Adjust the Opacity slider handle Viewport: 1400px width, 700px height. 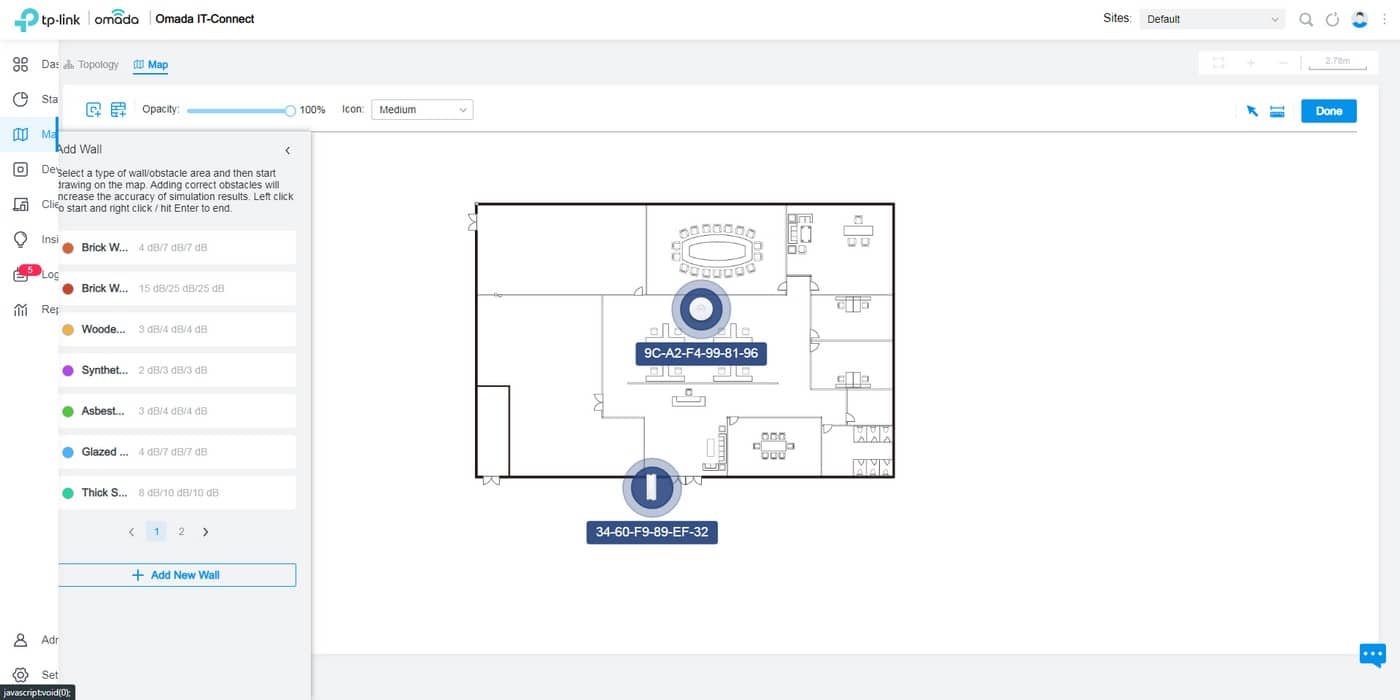(x=290, y=111)
